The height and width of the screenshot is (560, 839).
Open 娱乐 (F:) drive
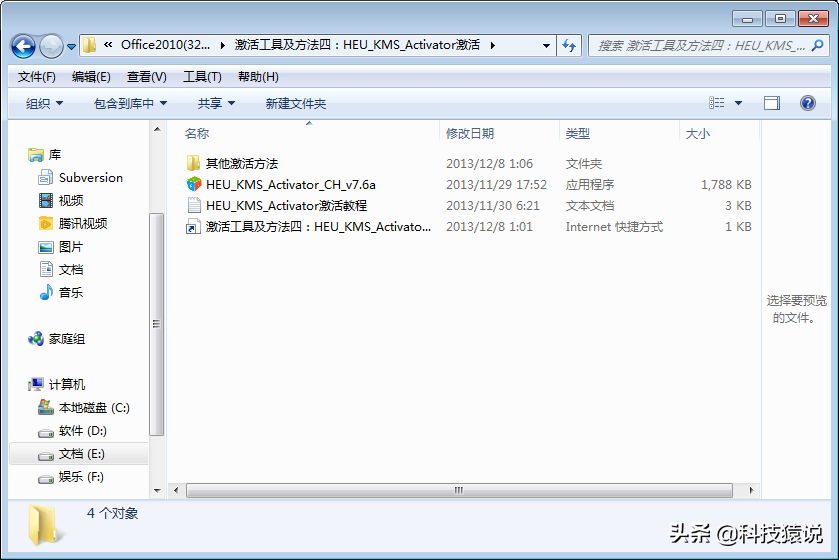click(x=81, y=477)
